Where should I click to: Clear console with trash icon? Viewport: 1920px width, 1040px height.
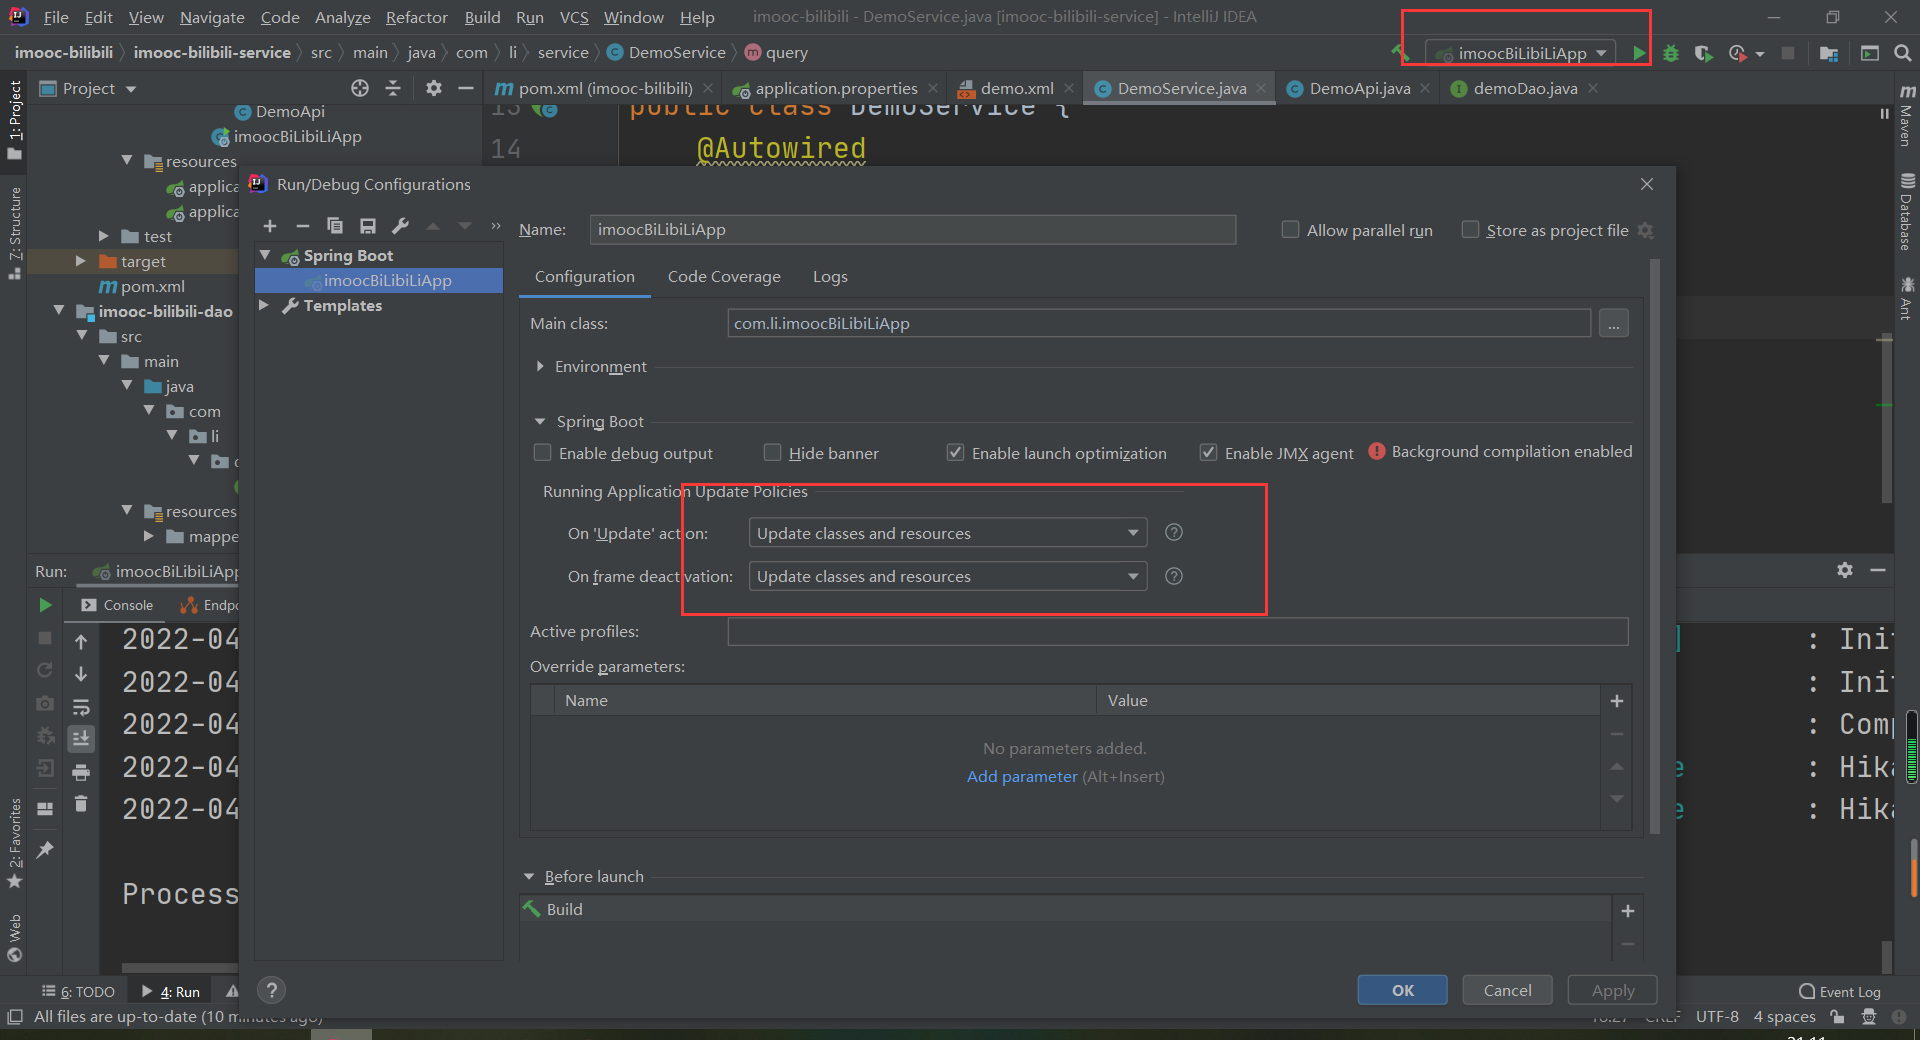[81, 803]
